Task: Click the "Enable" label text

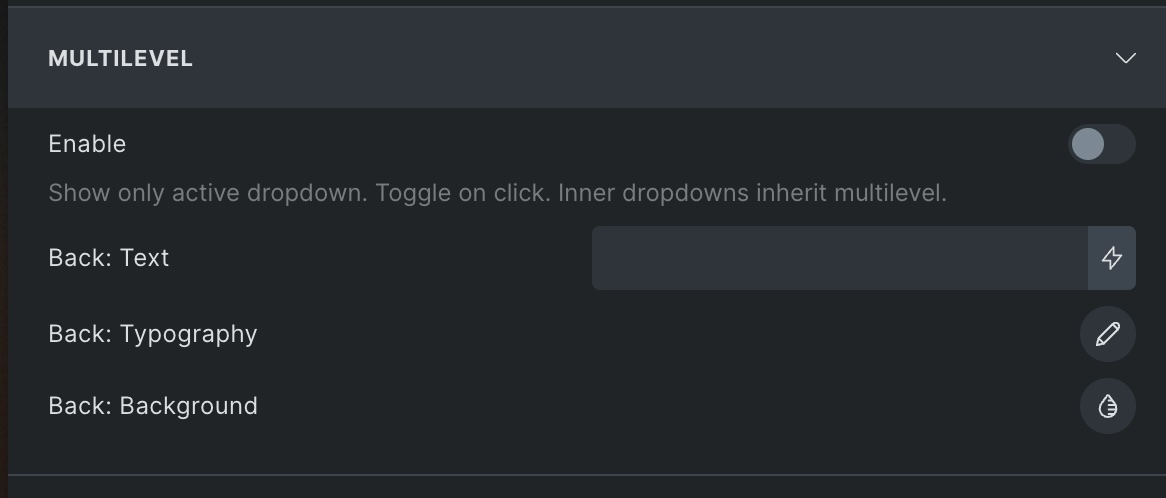Action: pos(87,144)
